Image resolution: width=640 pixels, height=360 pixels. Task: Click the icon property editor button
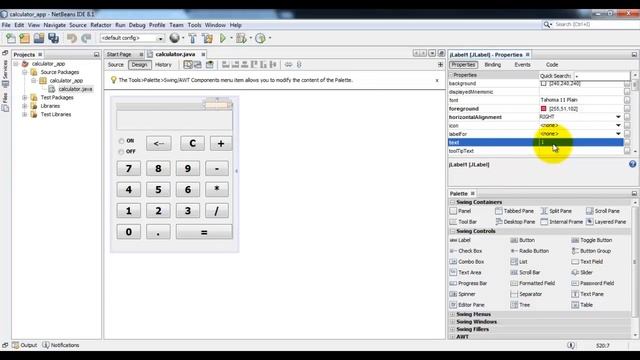627,125
